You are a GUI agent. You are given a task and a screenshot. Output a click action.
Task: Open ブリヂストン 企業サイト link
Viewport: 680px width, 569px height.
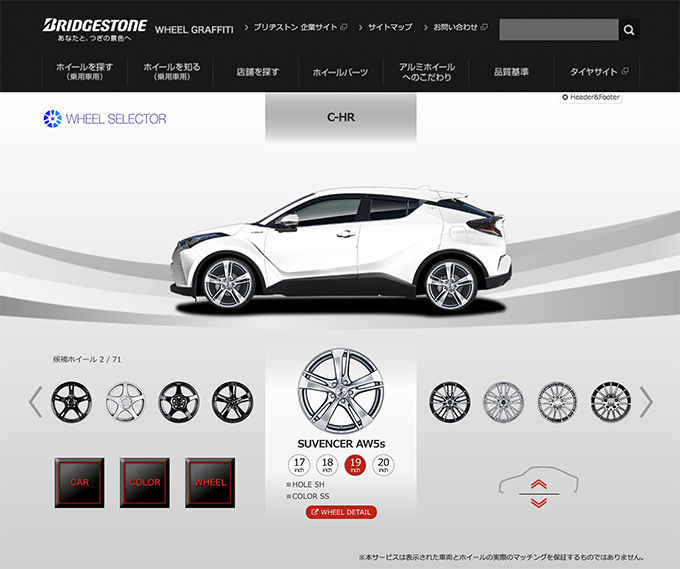(300, 27)
